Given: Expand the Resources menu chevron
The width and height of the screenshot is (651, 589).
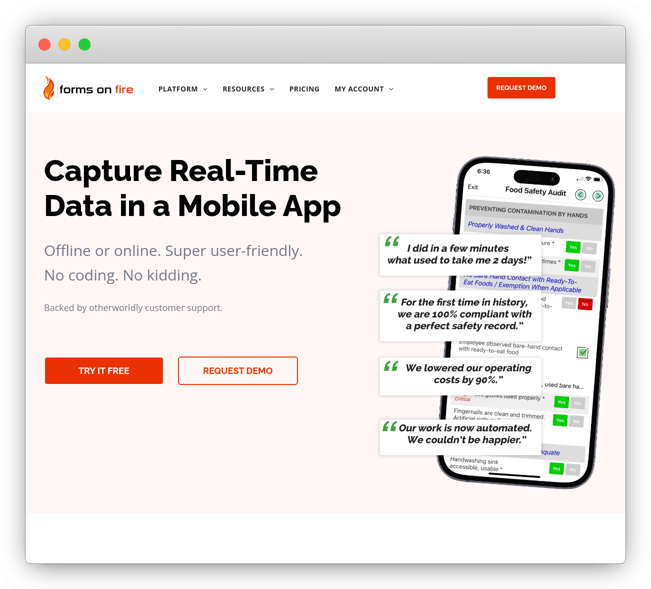Looking at the screenshot, I should [272, 89].
